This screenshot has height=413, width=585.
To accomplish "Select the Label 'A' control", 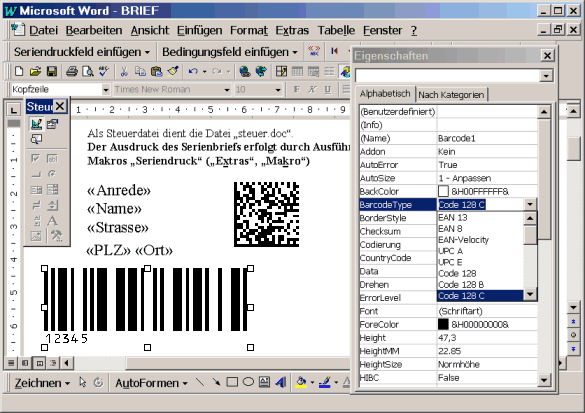I will [53, 220].
